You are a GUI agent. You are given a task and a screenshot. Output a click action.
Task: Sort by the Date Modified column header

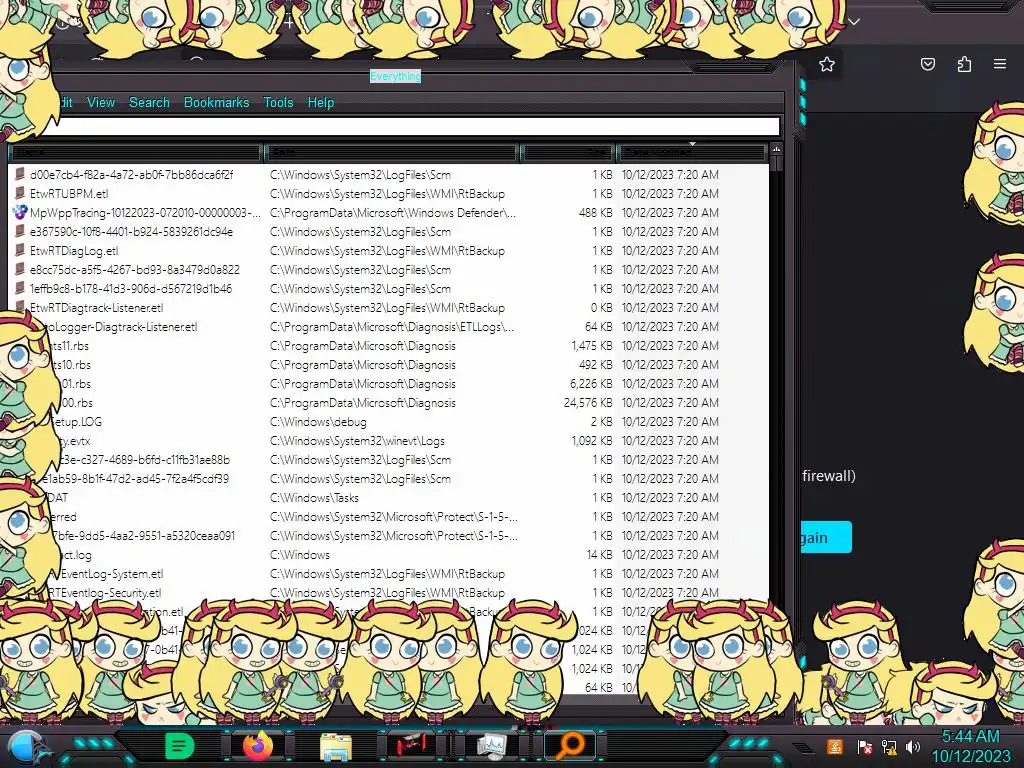pos(691,152)
